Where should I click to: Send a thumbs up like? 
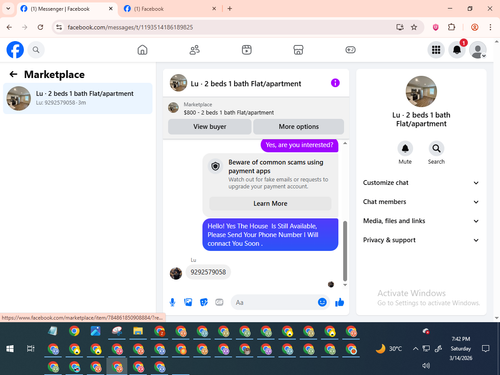point(340,302)
